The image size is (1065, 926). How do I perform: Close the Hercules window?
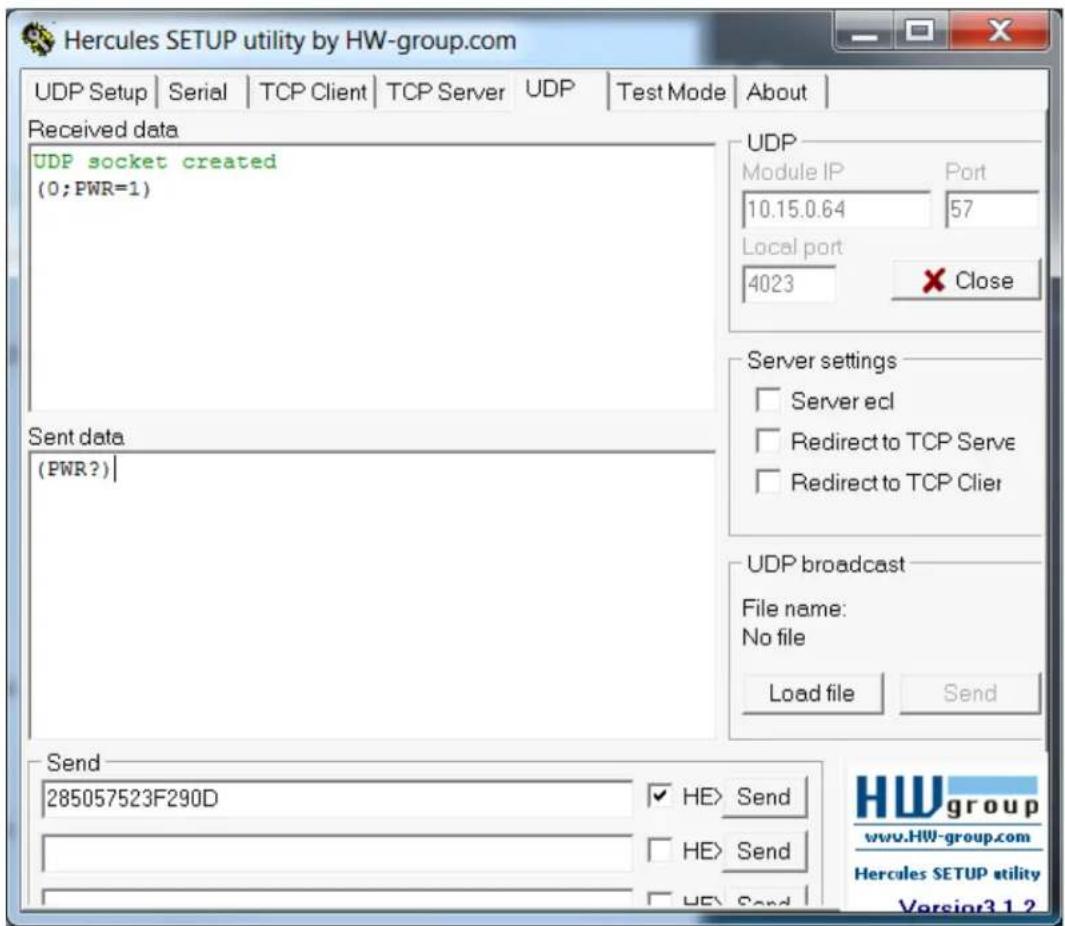tap(998, 32)
